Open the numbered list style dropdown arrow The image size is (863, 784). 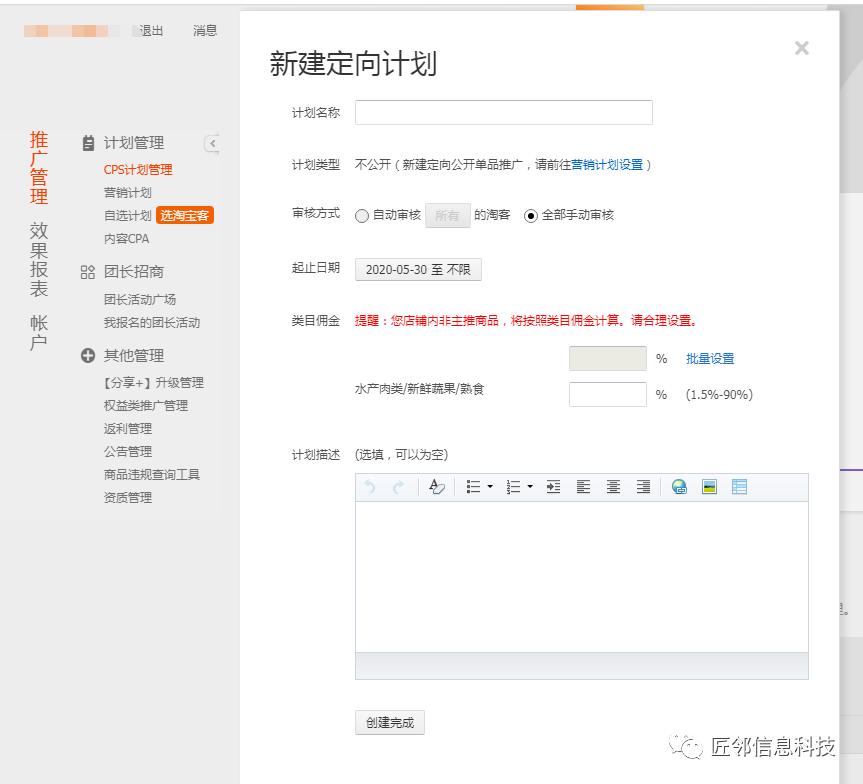pyautogui.click(x=530, y=487)
